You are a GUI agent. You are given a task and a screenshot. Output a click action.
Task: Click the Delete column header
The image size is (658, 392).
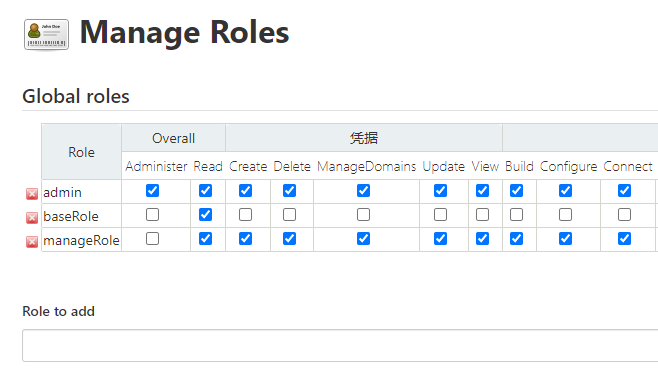[x=292, y=166]
